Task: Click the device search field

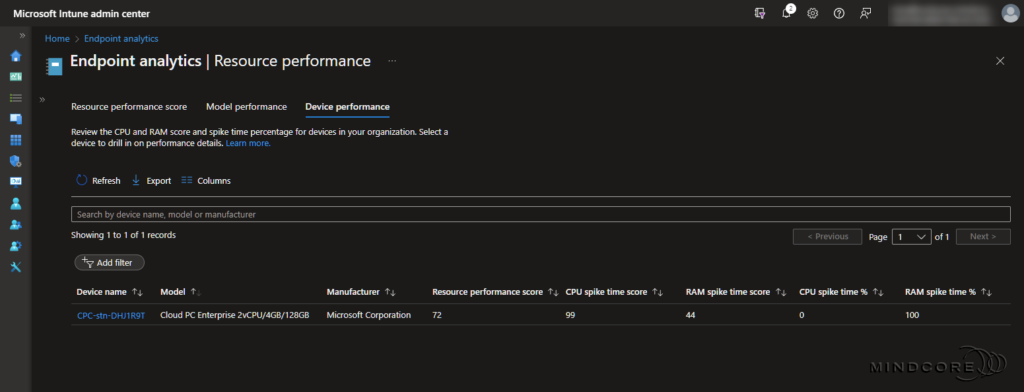Action: coord(541,214)
